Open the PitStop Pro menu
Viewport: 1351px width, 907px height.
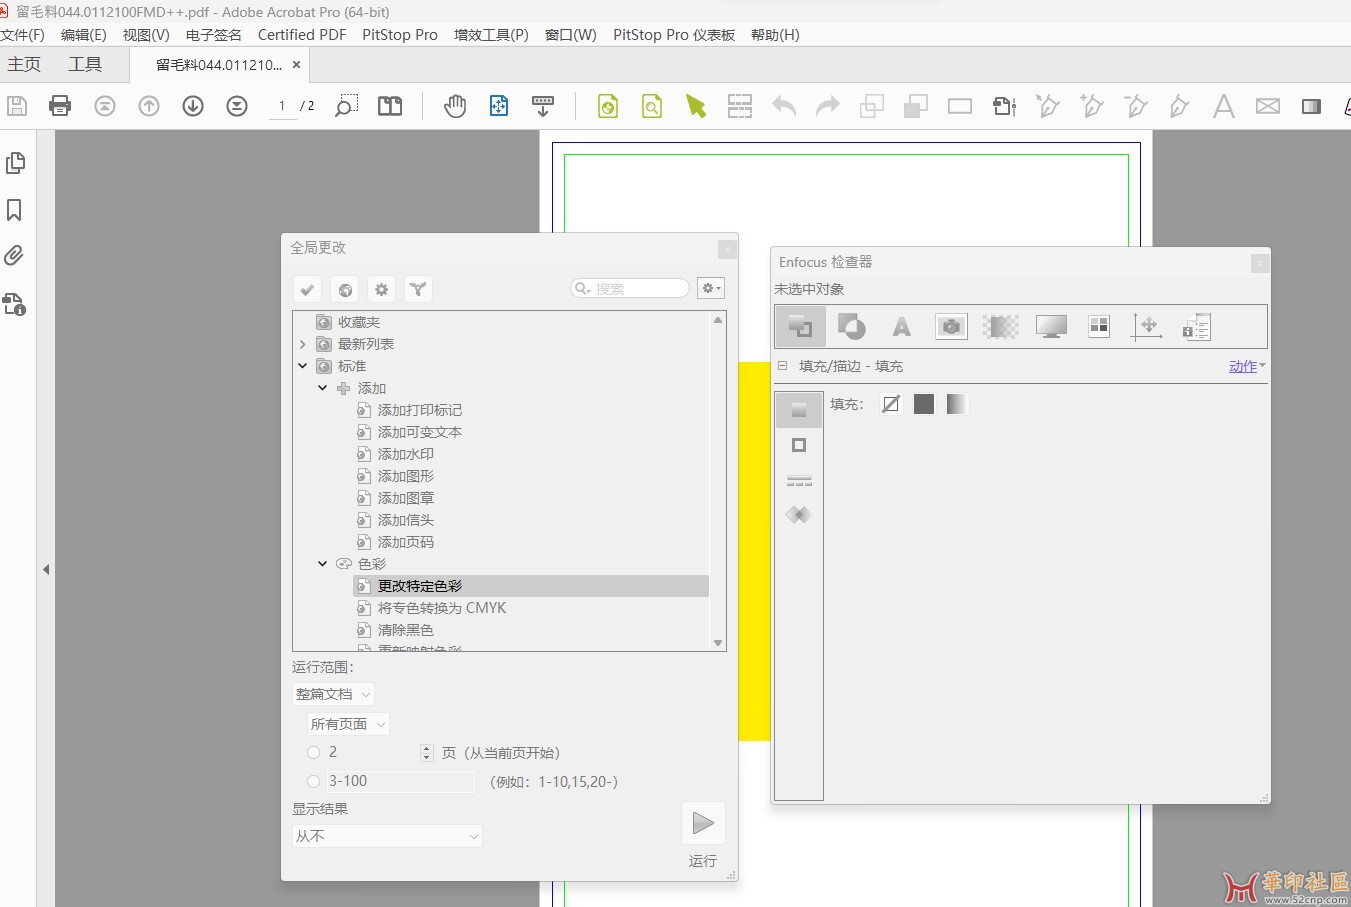(399, 35)
